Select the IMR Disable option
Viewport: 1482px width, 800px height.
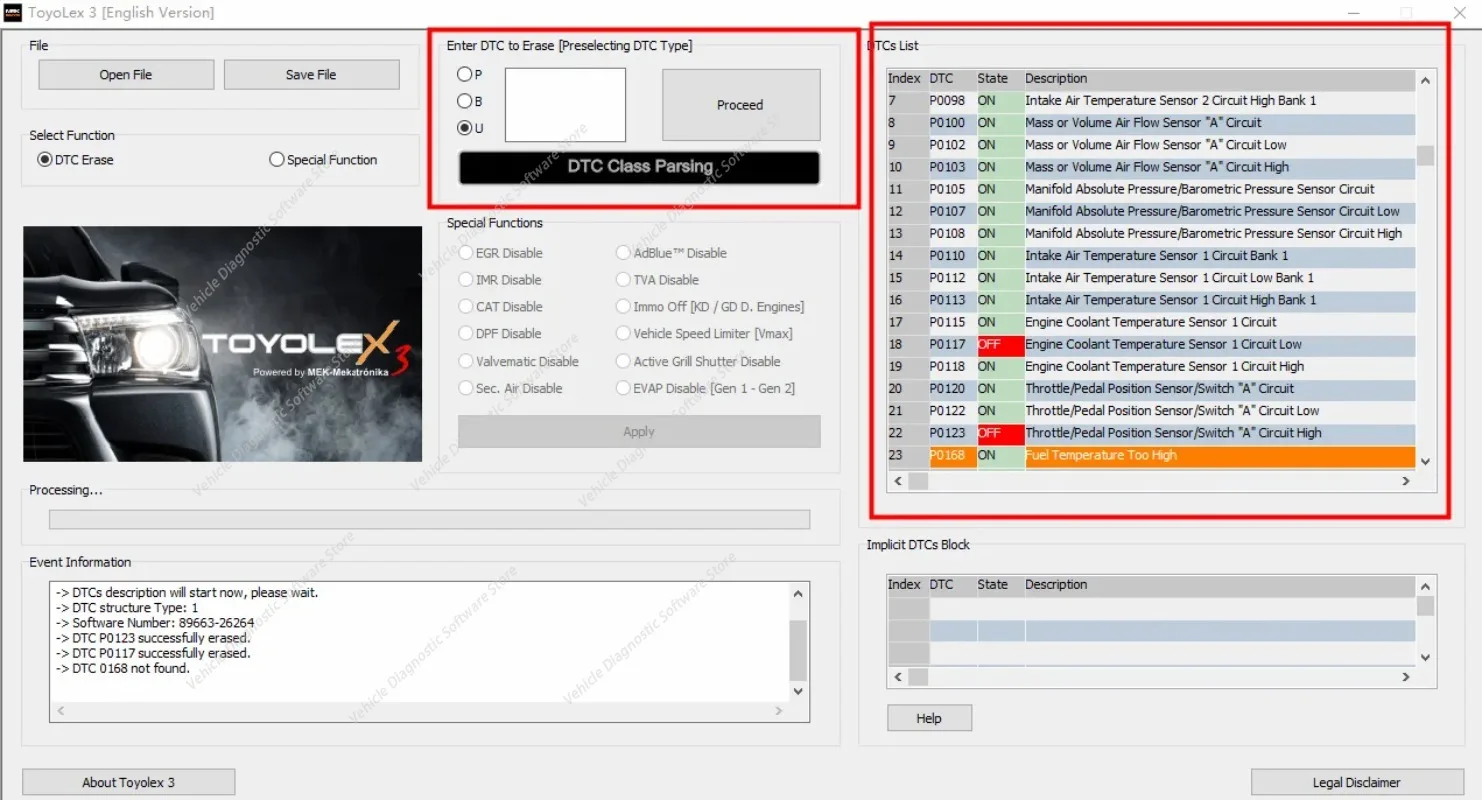click(500, 280)
